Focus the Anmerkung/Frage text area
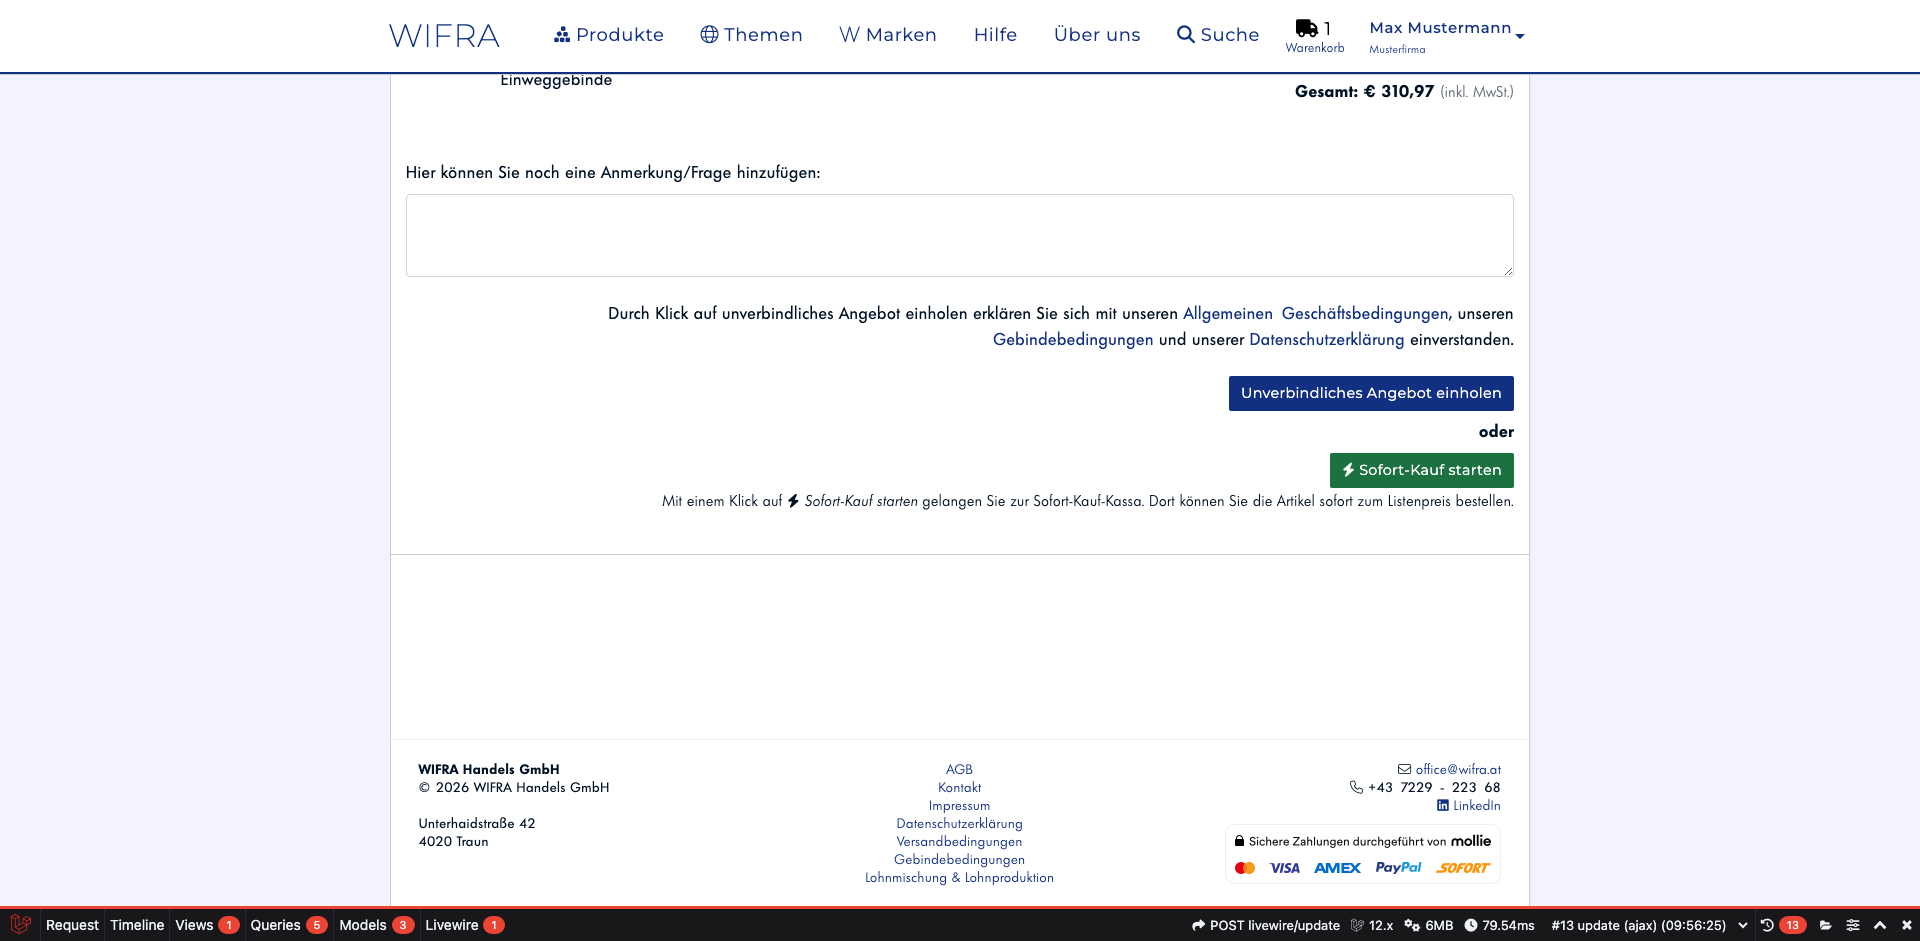This screenshot has width=1920, height=941. tap(959, 236)
